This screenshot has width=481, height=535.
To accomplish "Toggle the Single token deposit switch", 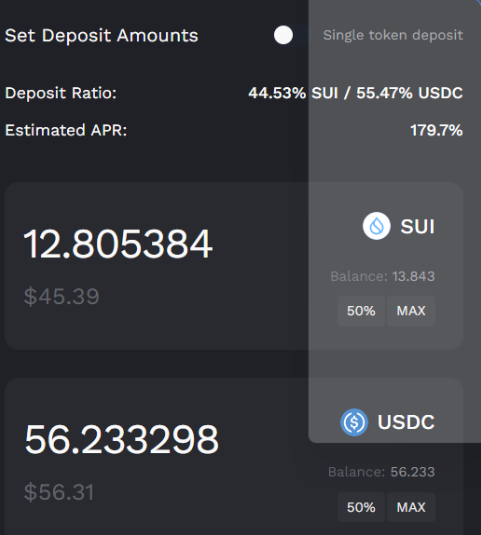I will tap(293, 35).
